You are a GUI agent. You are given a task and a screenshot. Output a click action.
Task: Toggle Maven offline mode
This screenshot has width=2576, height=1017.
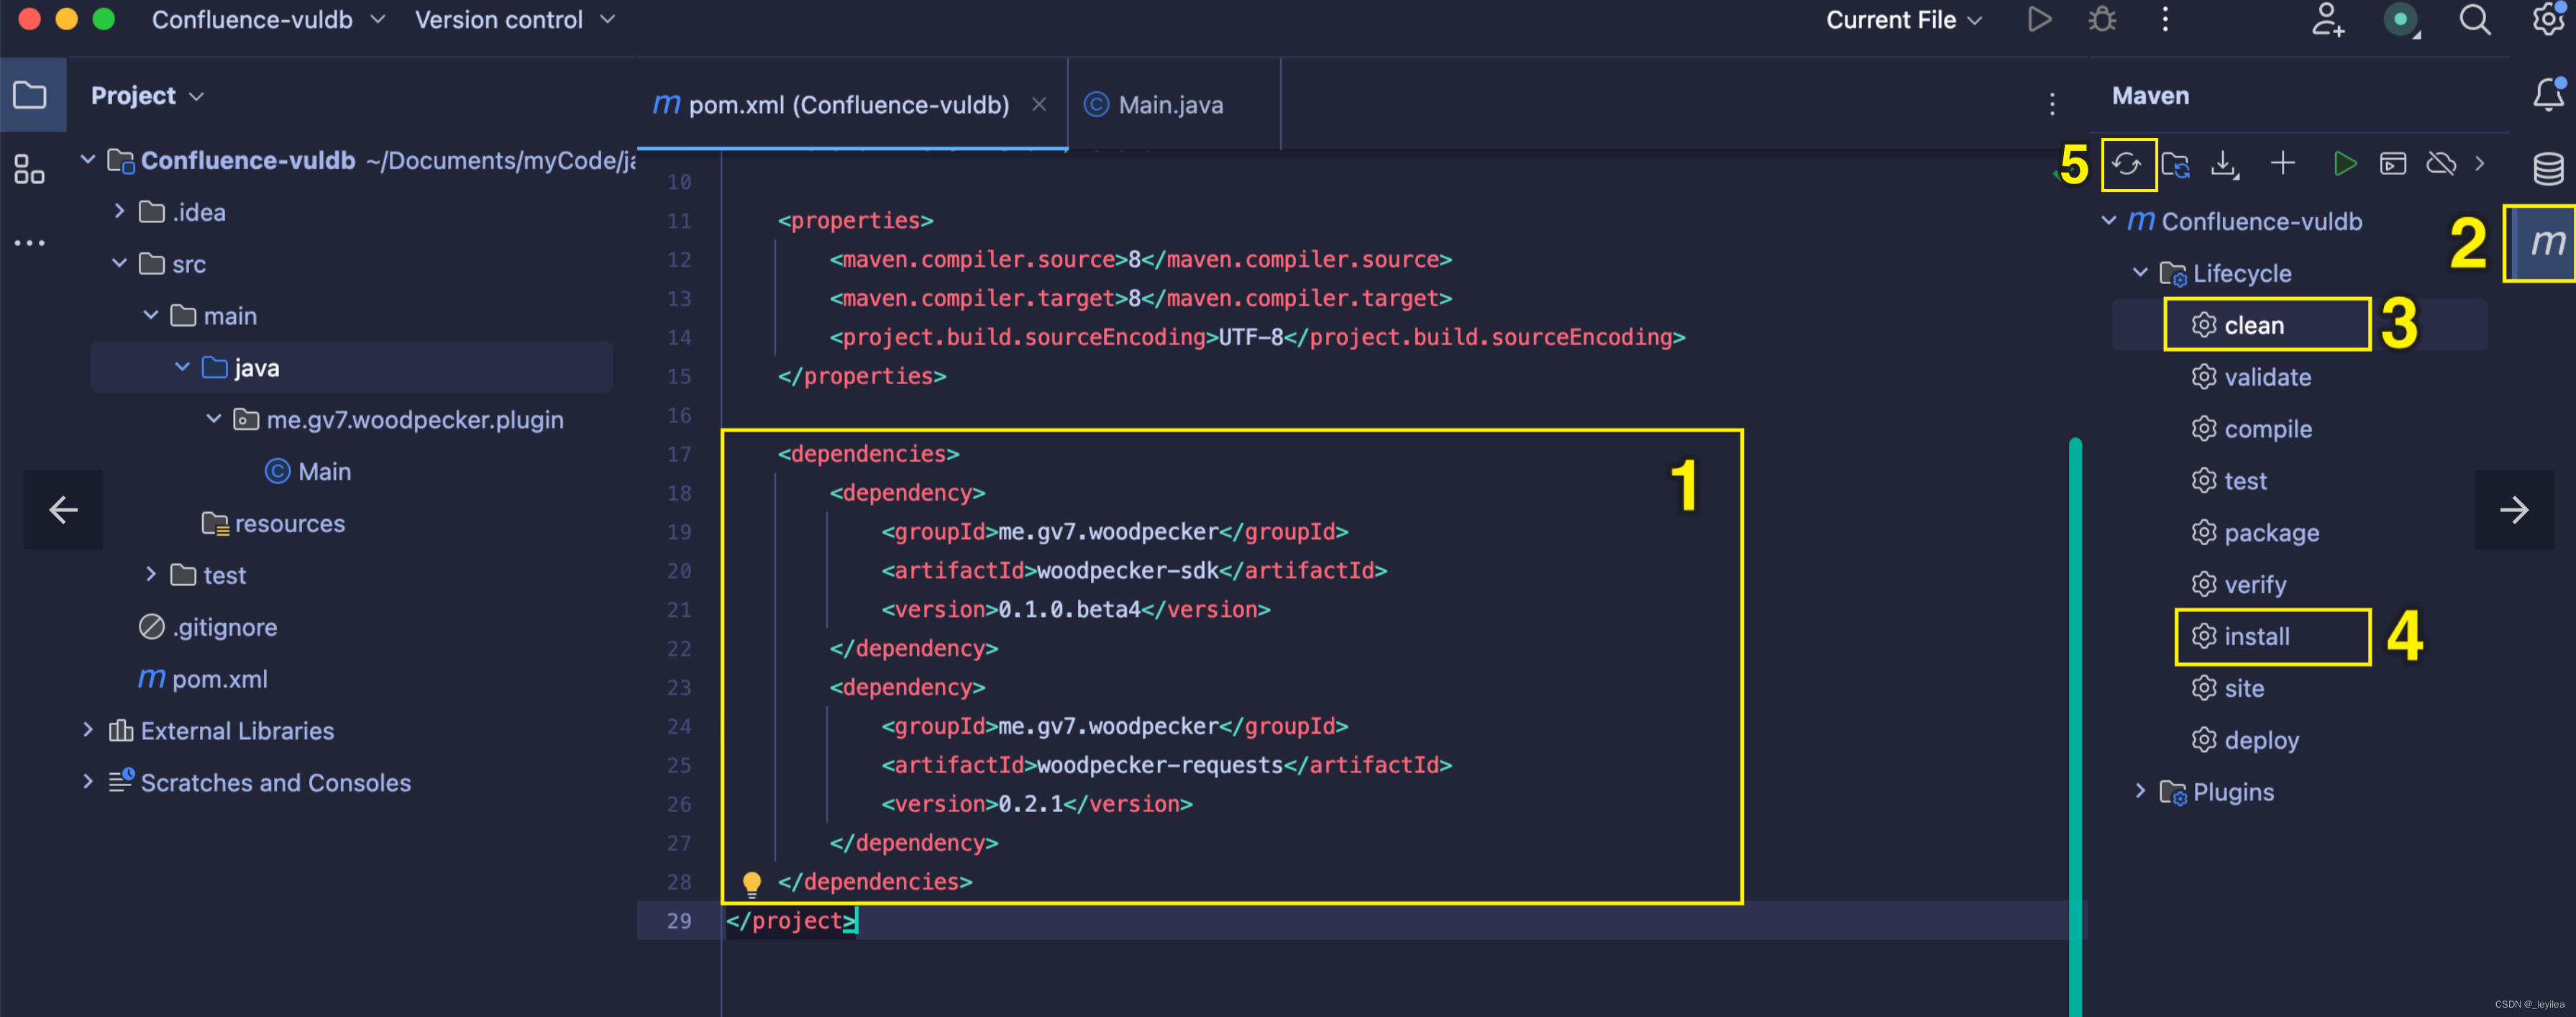[2440, 163]
